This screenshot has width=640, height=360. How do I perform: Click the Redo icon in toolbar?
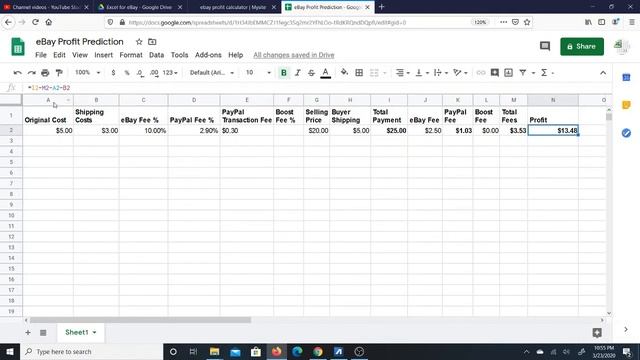(x=31, y=73)
